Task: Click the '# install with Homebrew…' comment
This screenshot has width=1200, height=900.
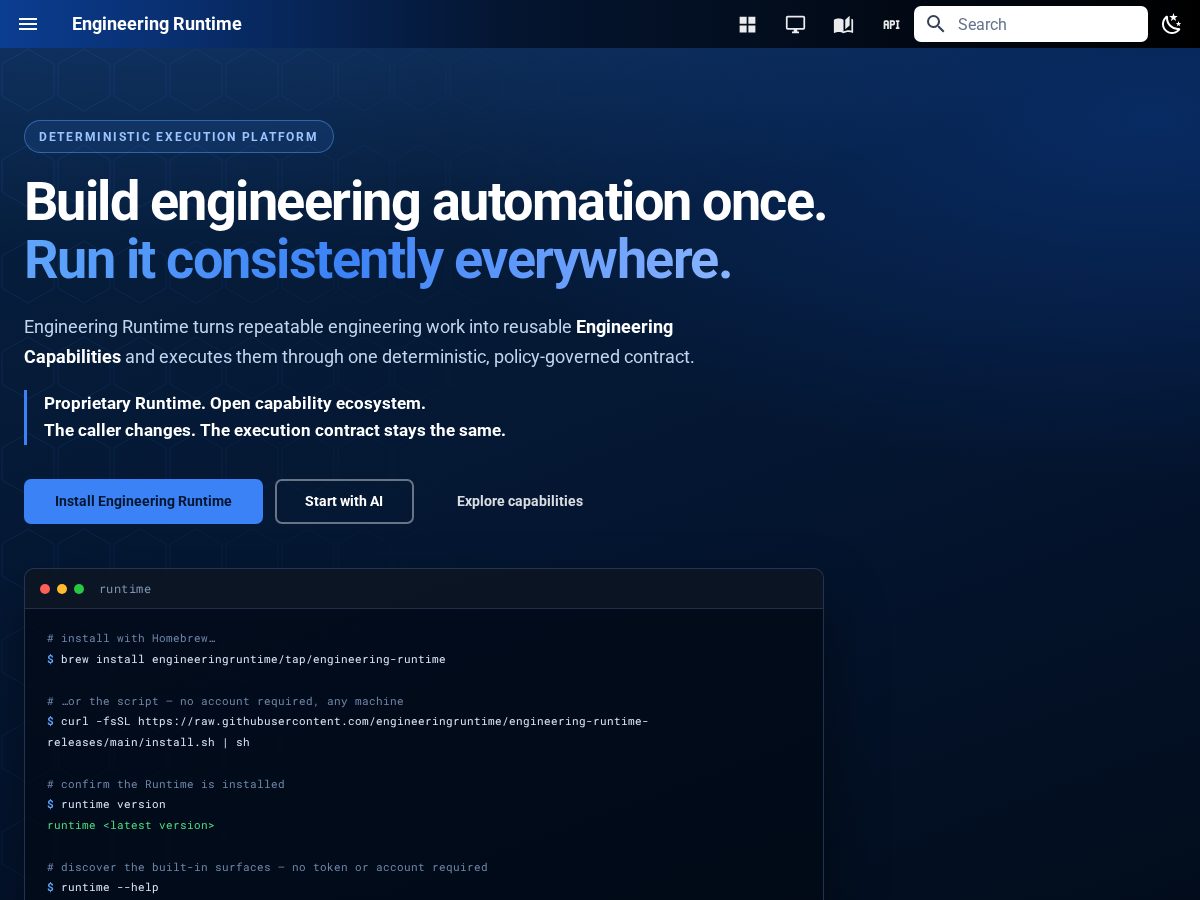Action: [x=131, y=638]
